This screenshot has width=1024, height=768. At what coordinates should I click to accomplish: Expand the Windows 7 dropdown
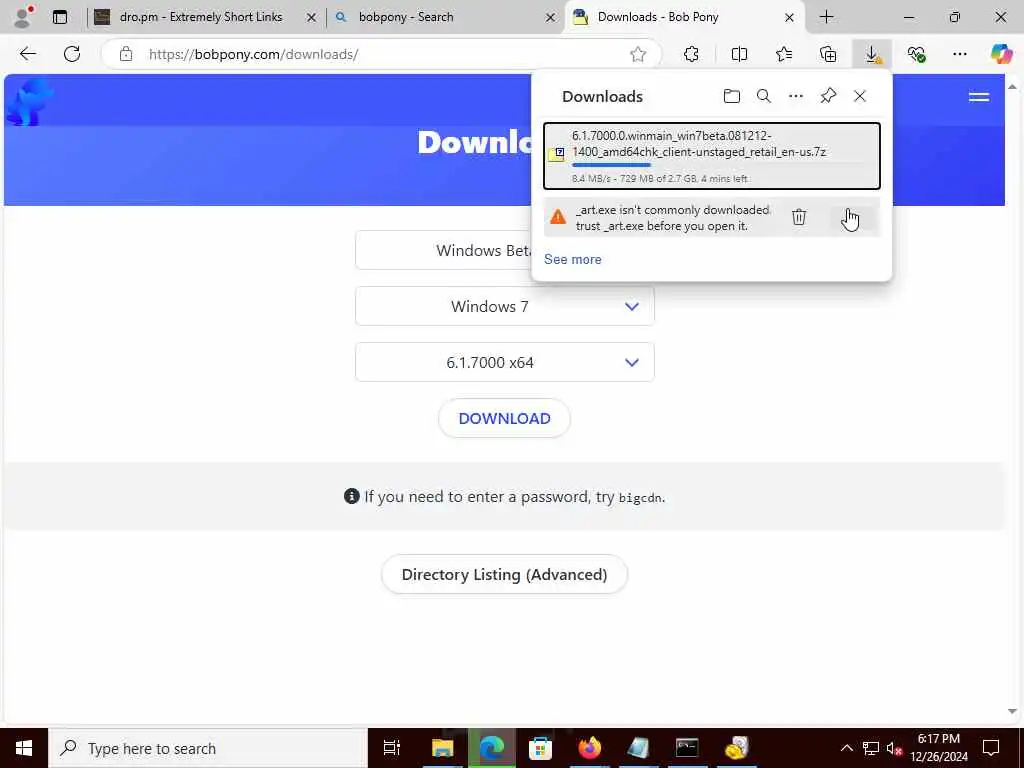505,306
